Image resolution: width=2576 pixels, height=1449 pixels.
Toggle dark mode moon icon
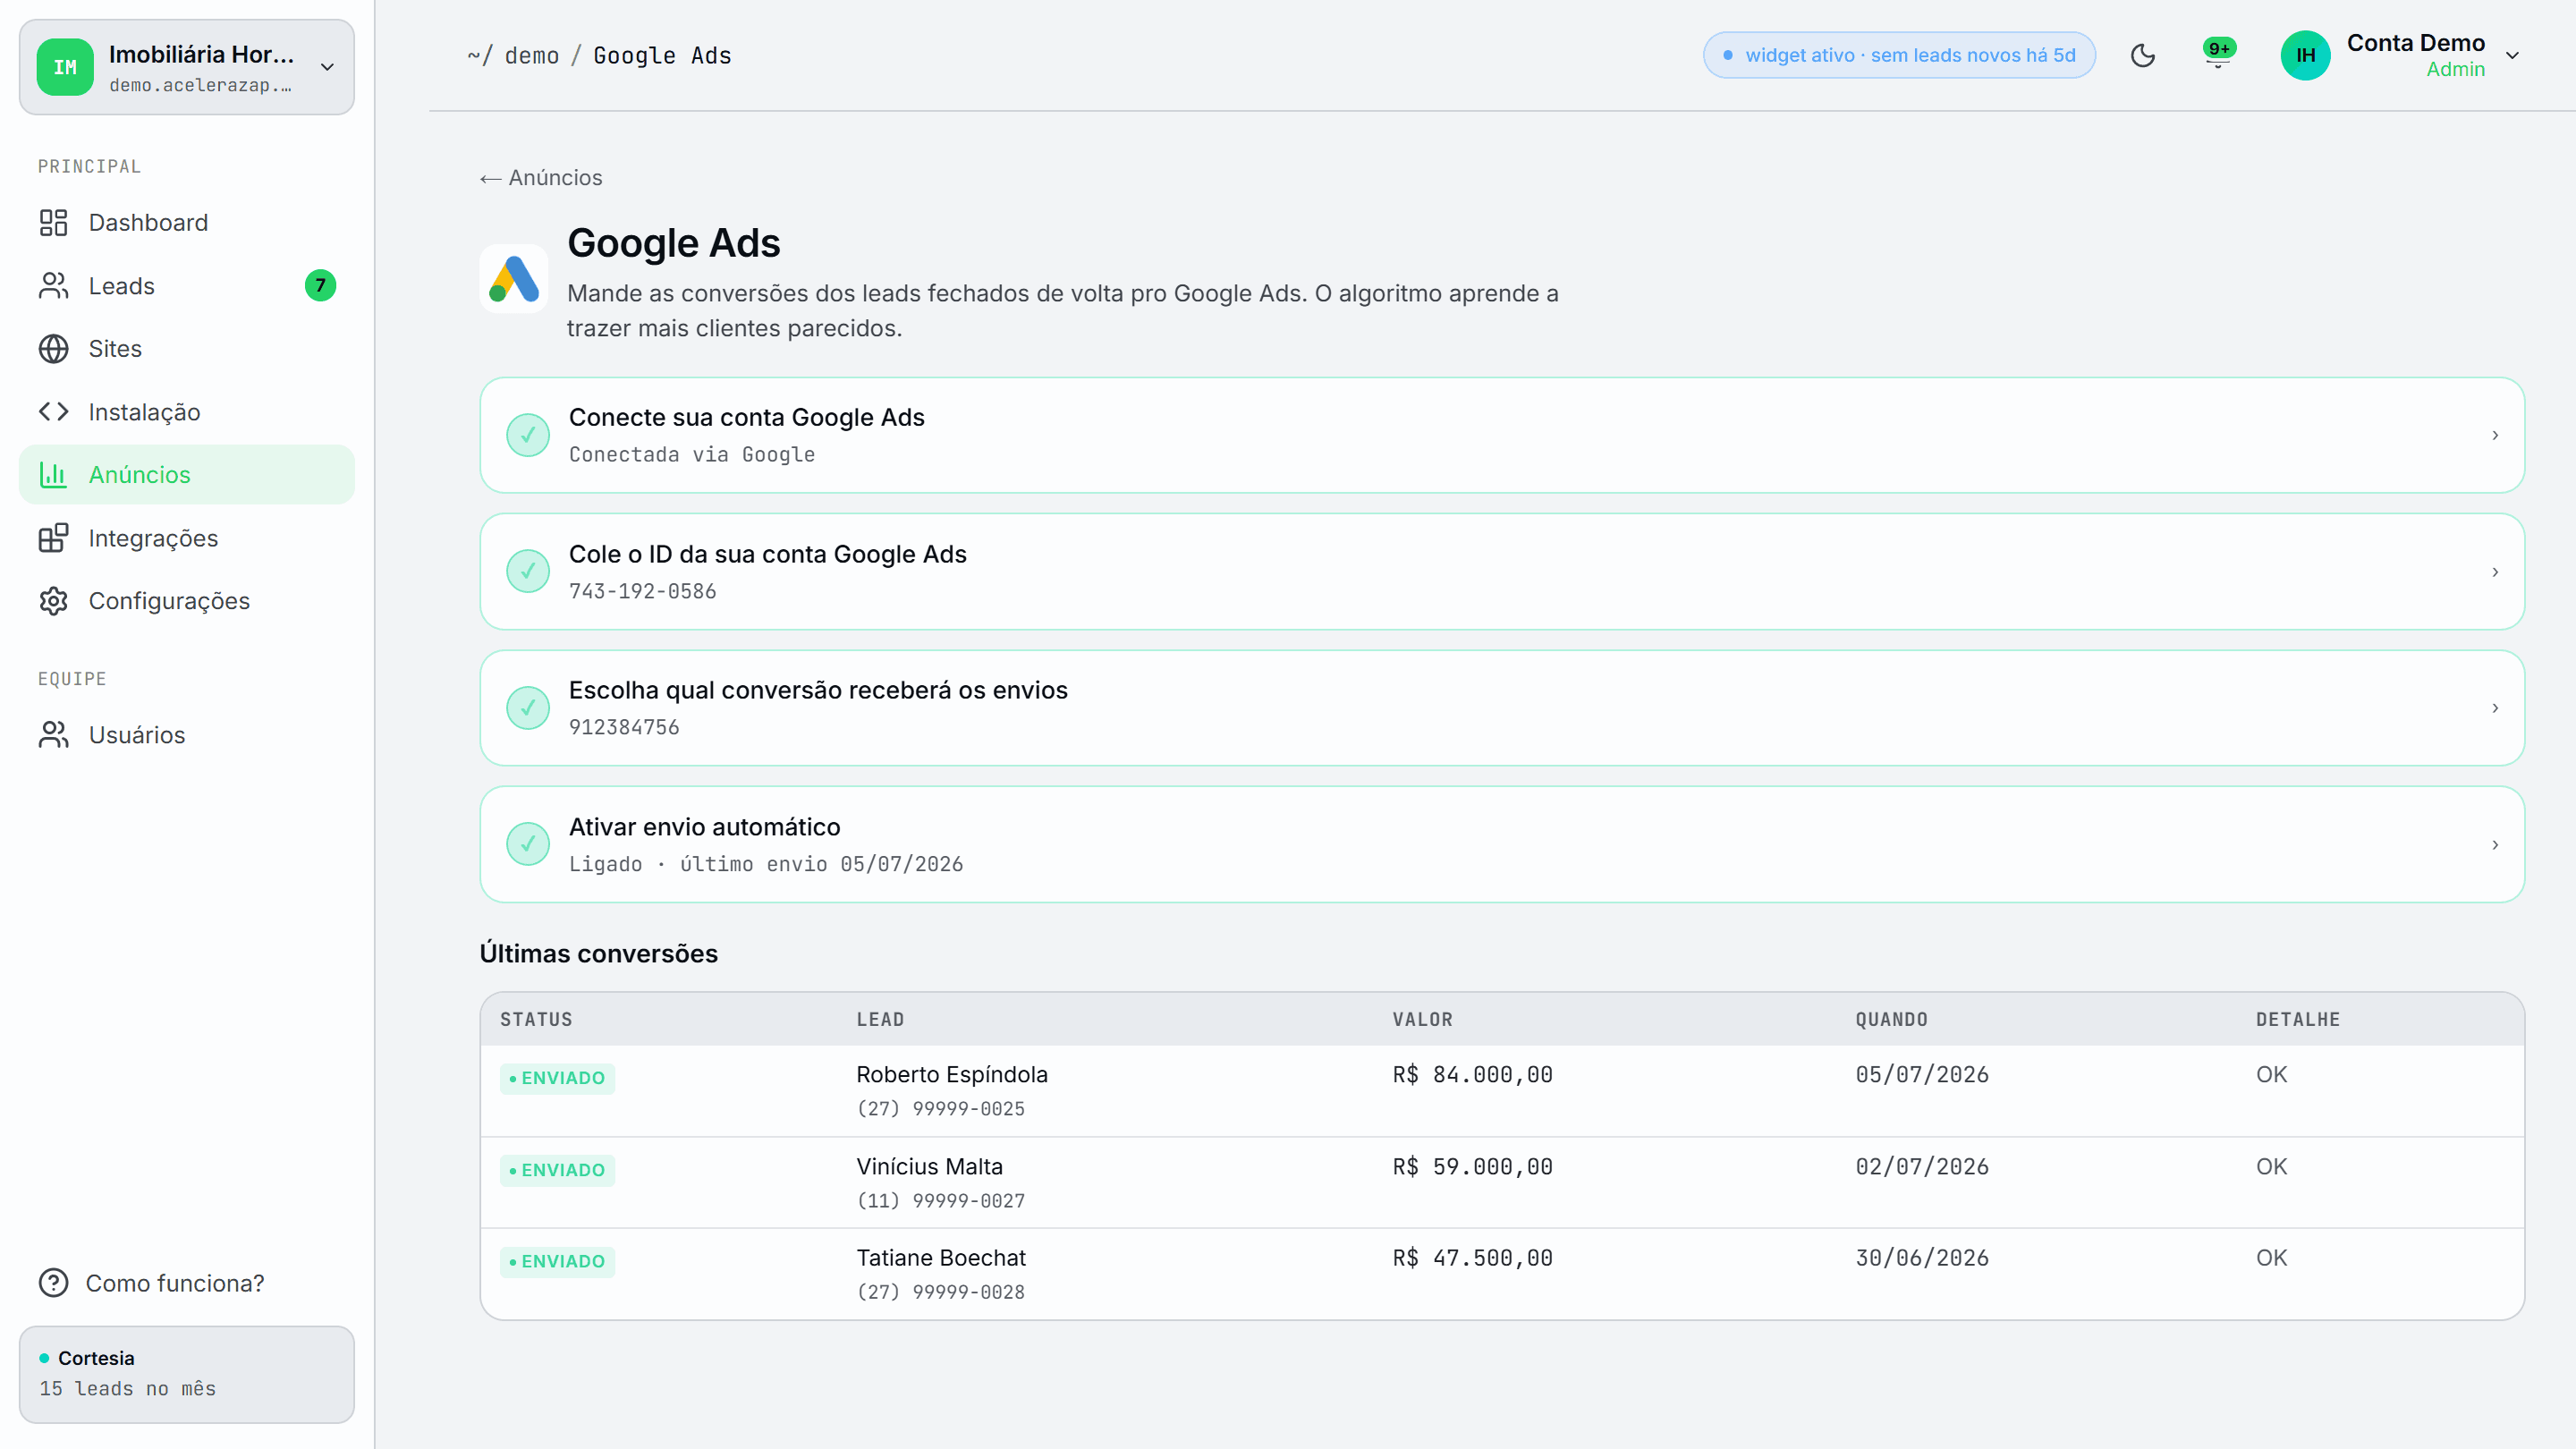click(2143, 55)
